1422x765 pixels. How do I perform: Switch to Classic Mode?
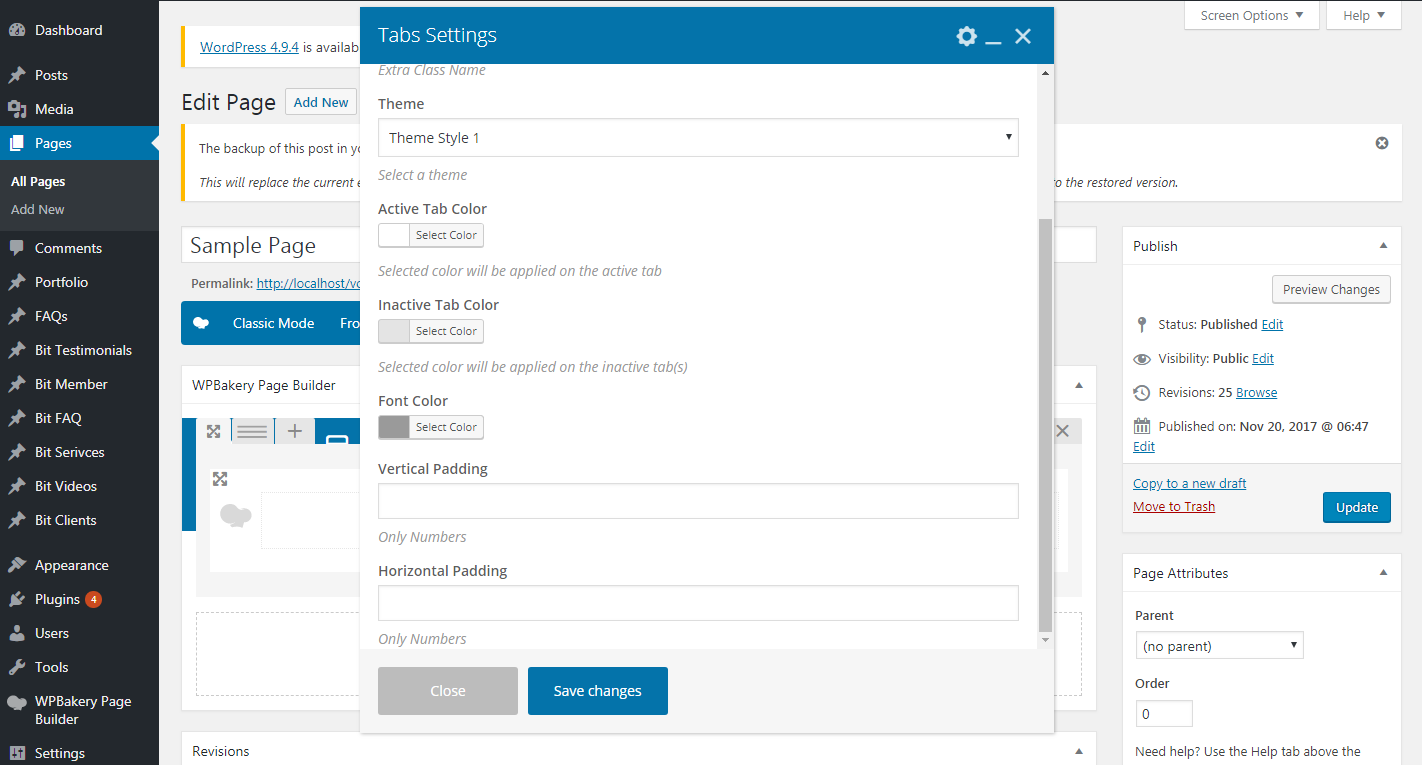tap(273, 323)
